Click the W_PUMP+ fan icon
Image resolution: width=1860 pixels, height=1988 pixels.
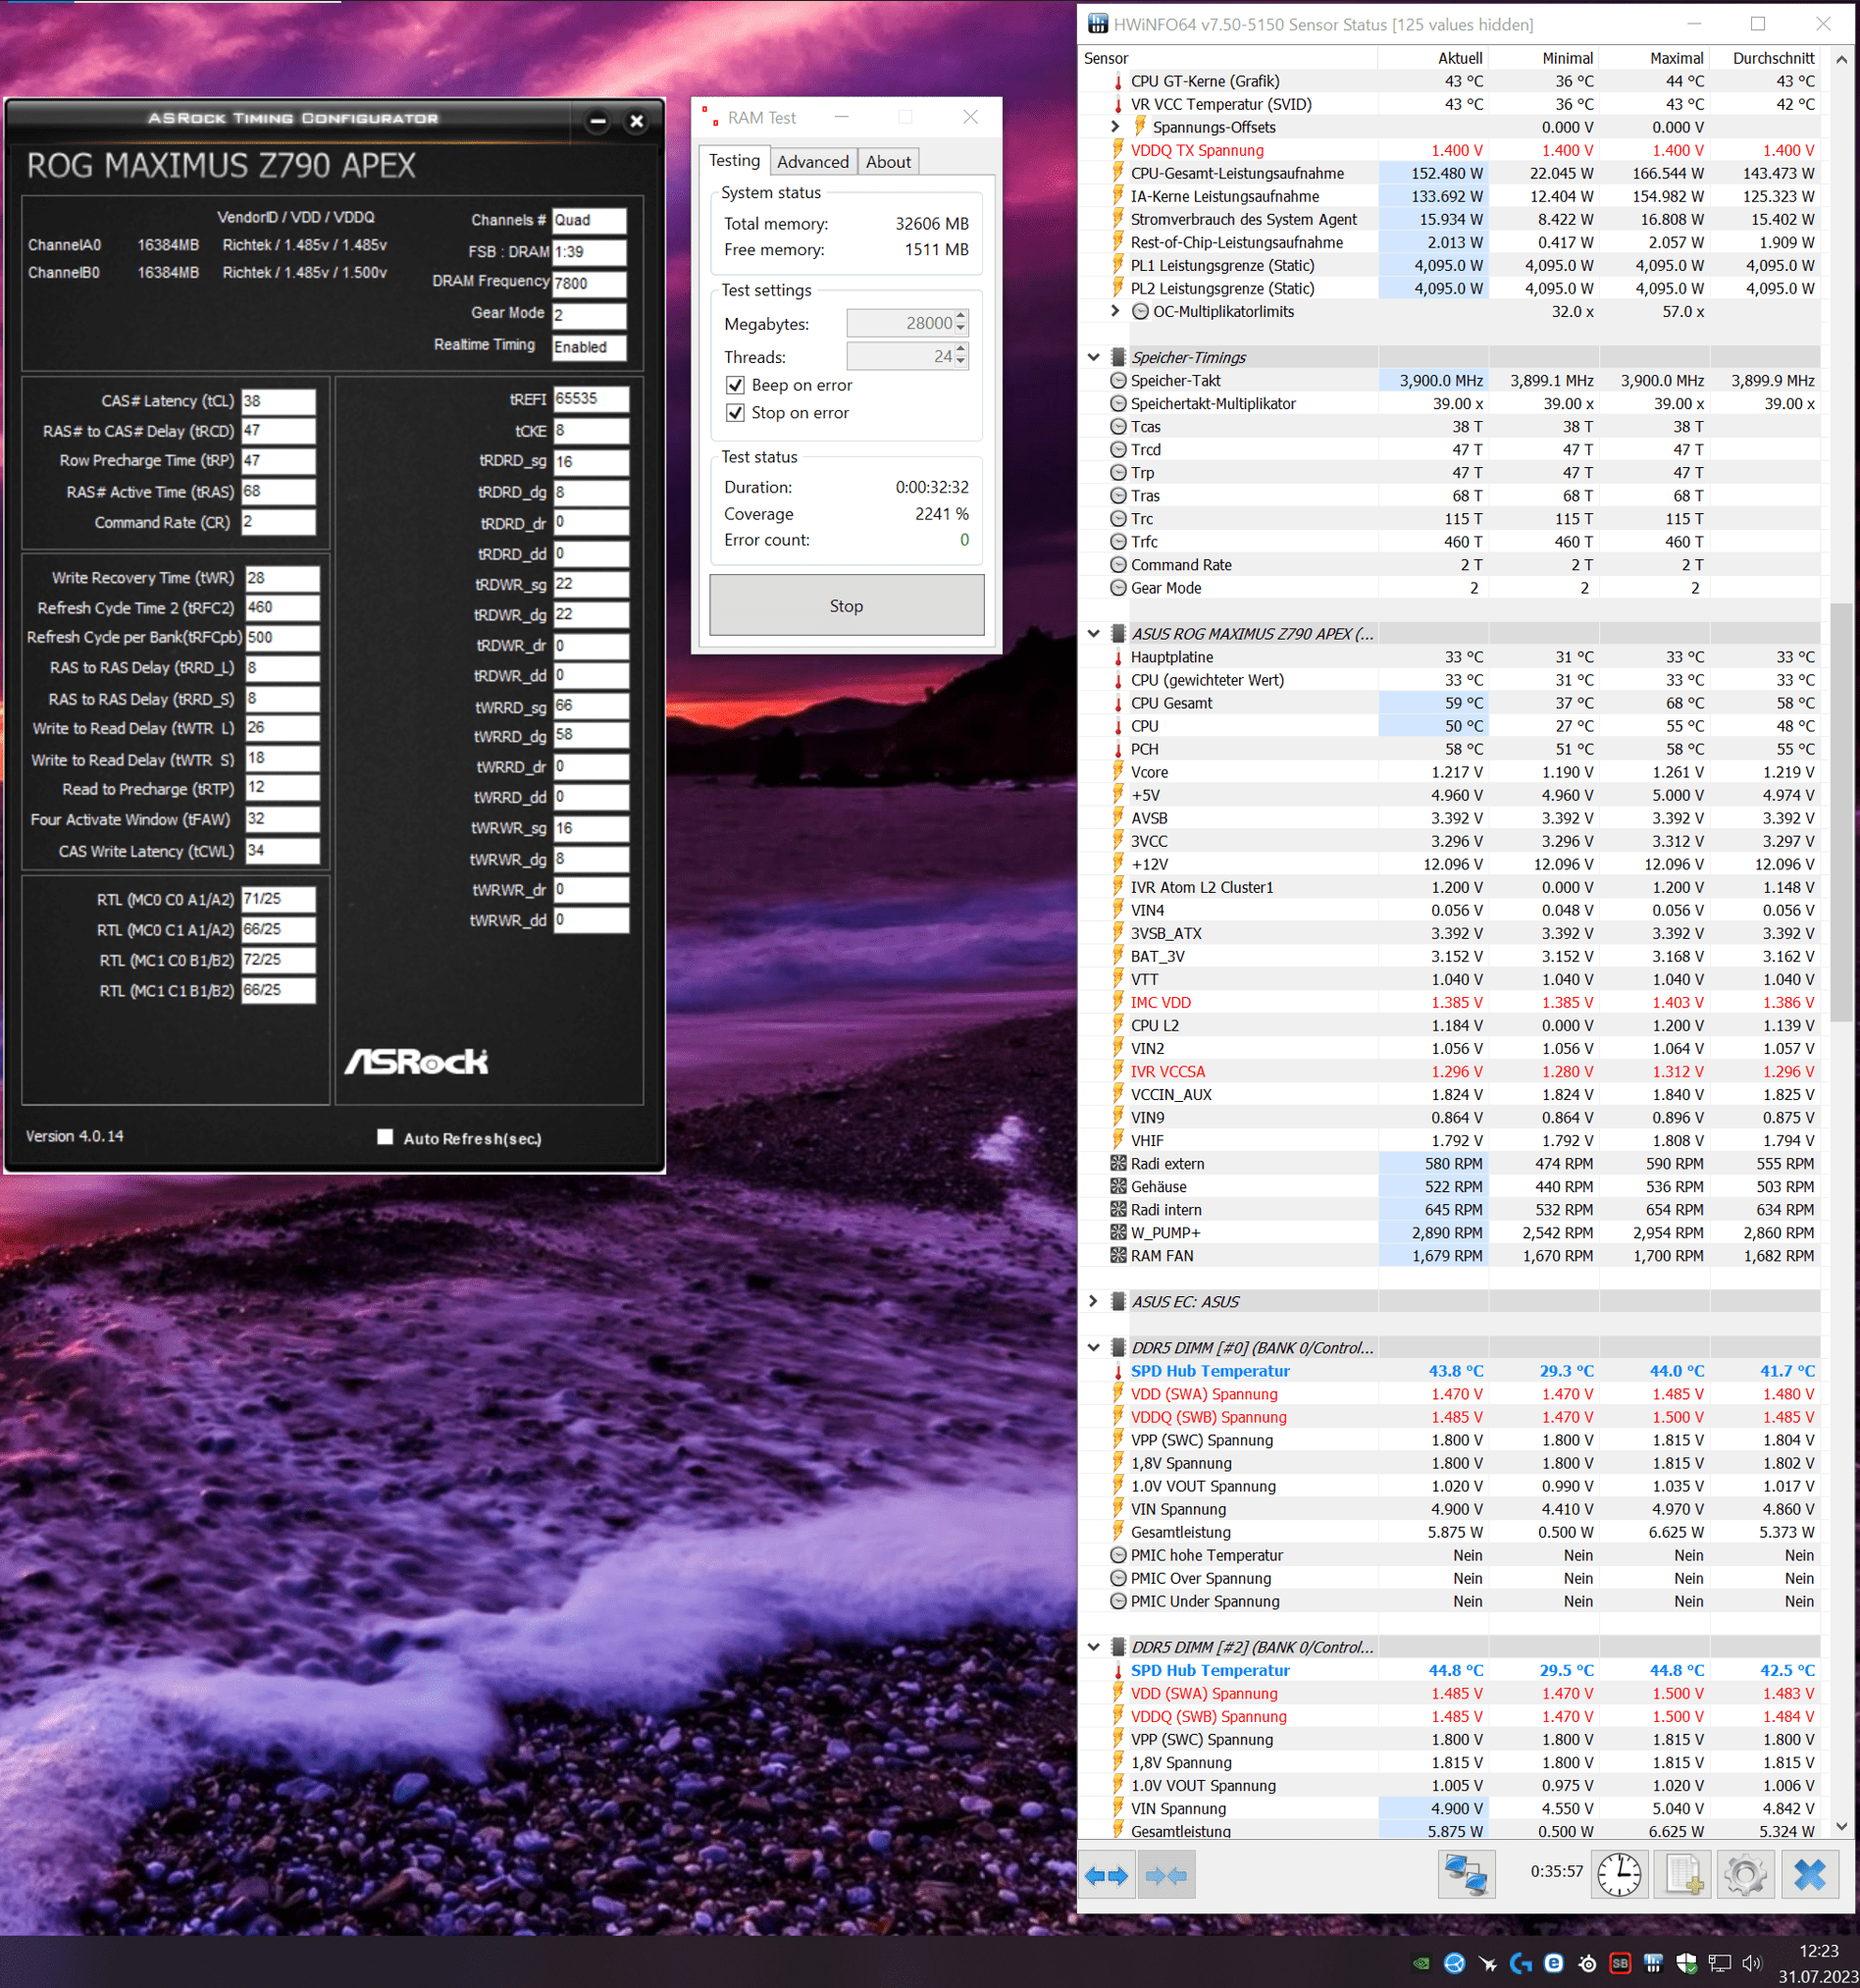[x=1118, y=1232]
